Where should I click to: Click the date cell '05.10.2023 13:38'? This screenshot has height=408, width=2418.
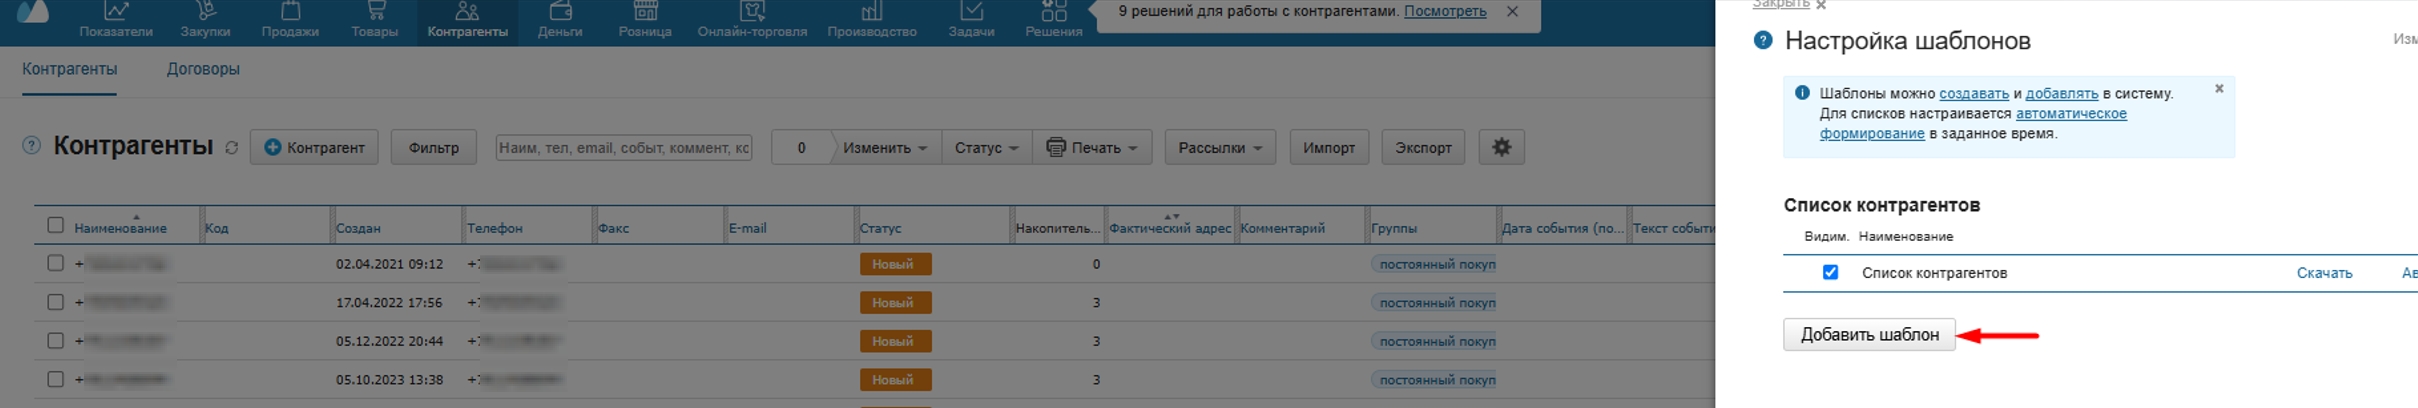[389, 380]
